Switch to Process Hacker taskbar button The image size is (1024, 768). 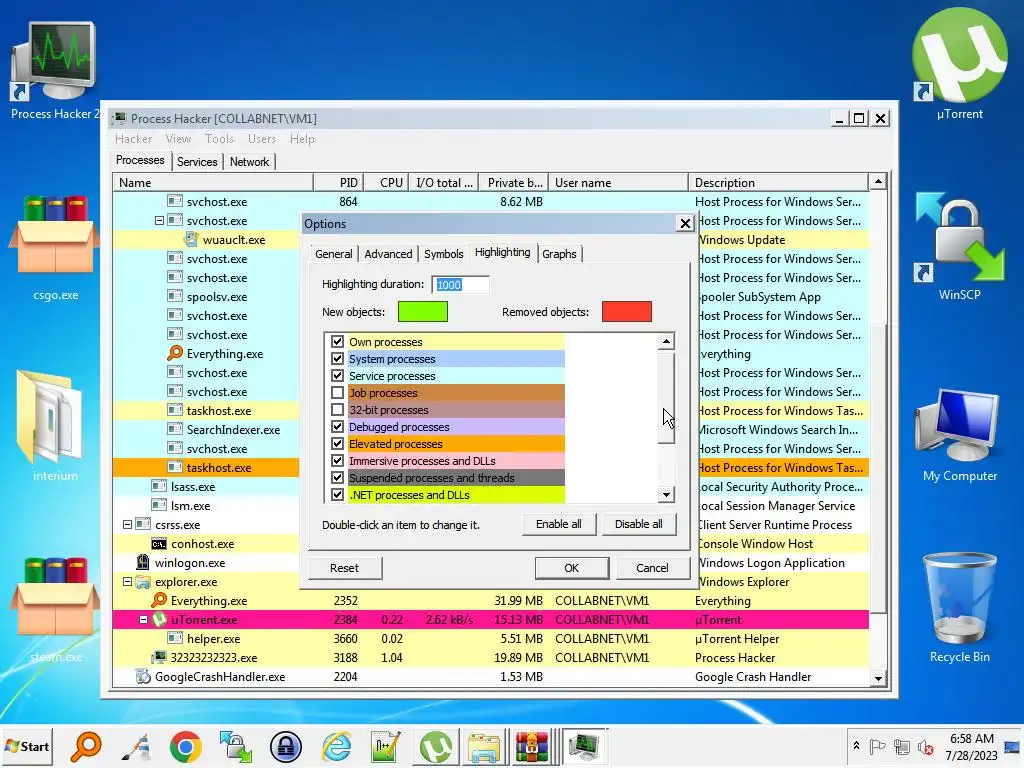(584, 746)
